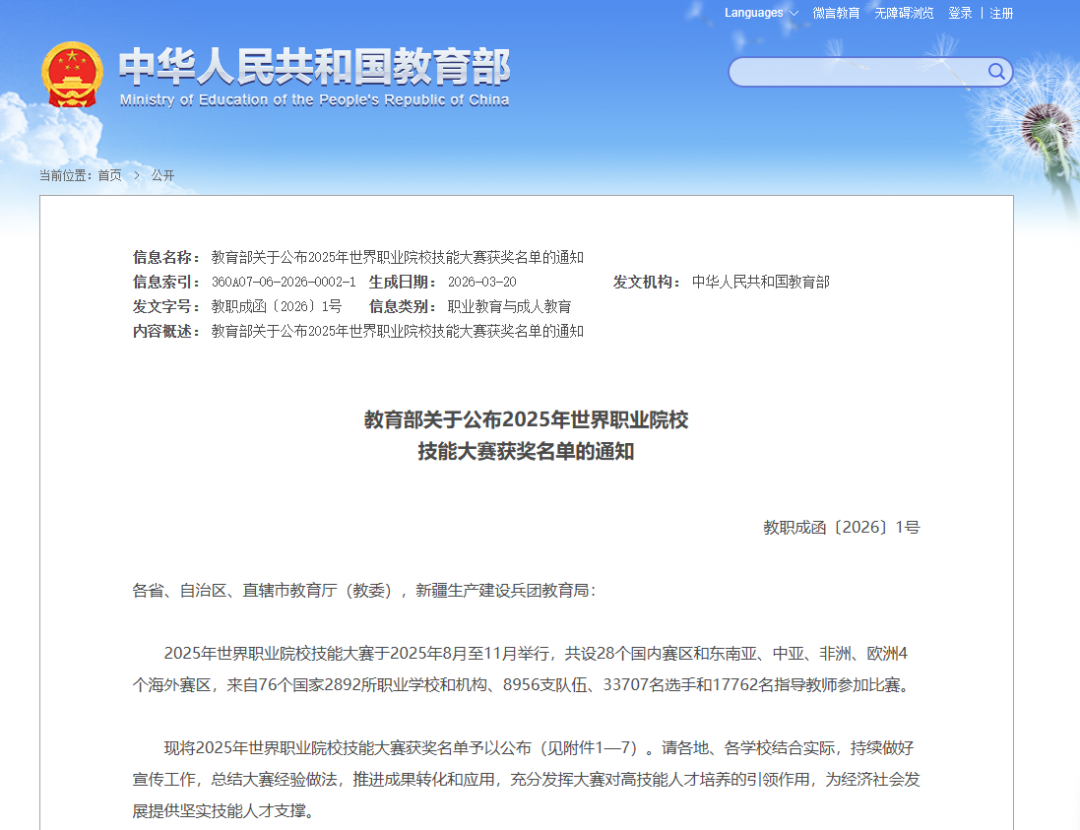
Task: Click the 发文机构 issuing agency value
Action: point(760,282)
